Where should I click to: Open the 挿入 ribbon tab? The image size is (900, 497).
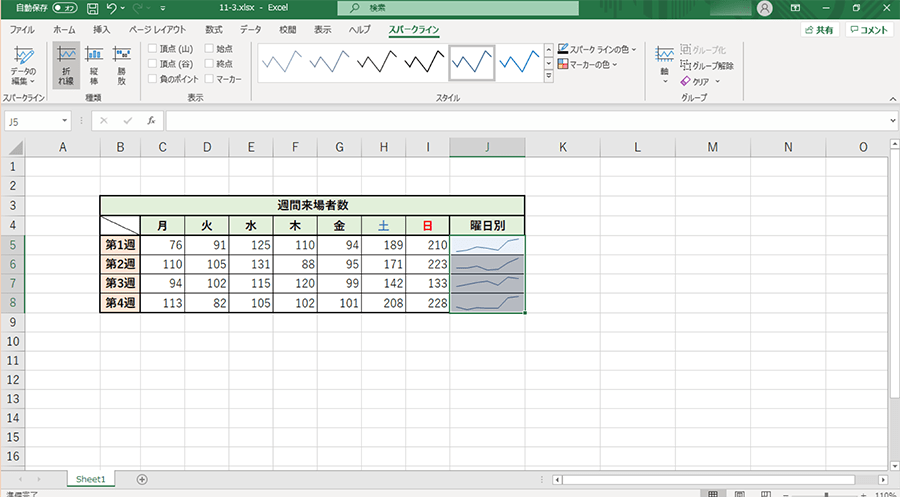[x=101, y=30]
